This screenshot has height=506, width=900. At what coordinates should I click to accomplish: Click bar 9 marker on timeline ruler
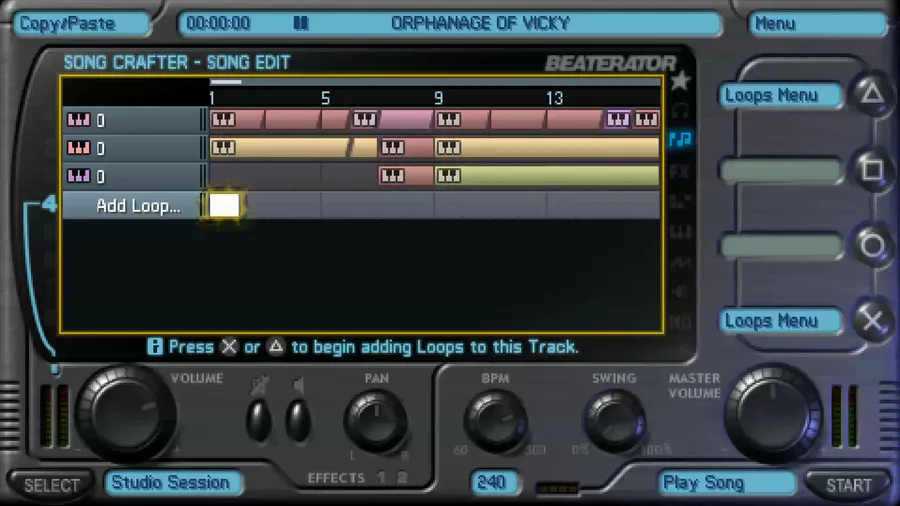pyautogui.click(x=439, y=98)
